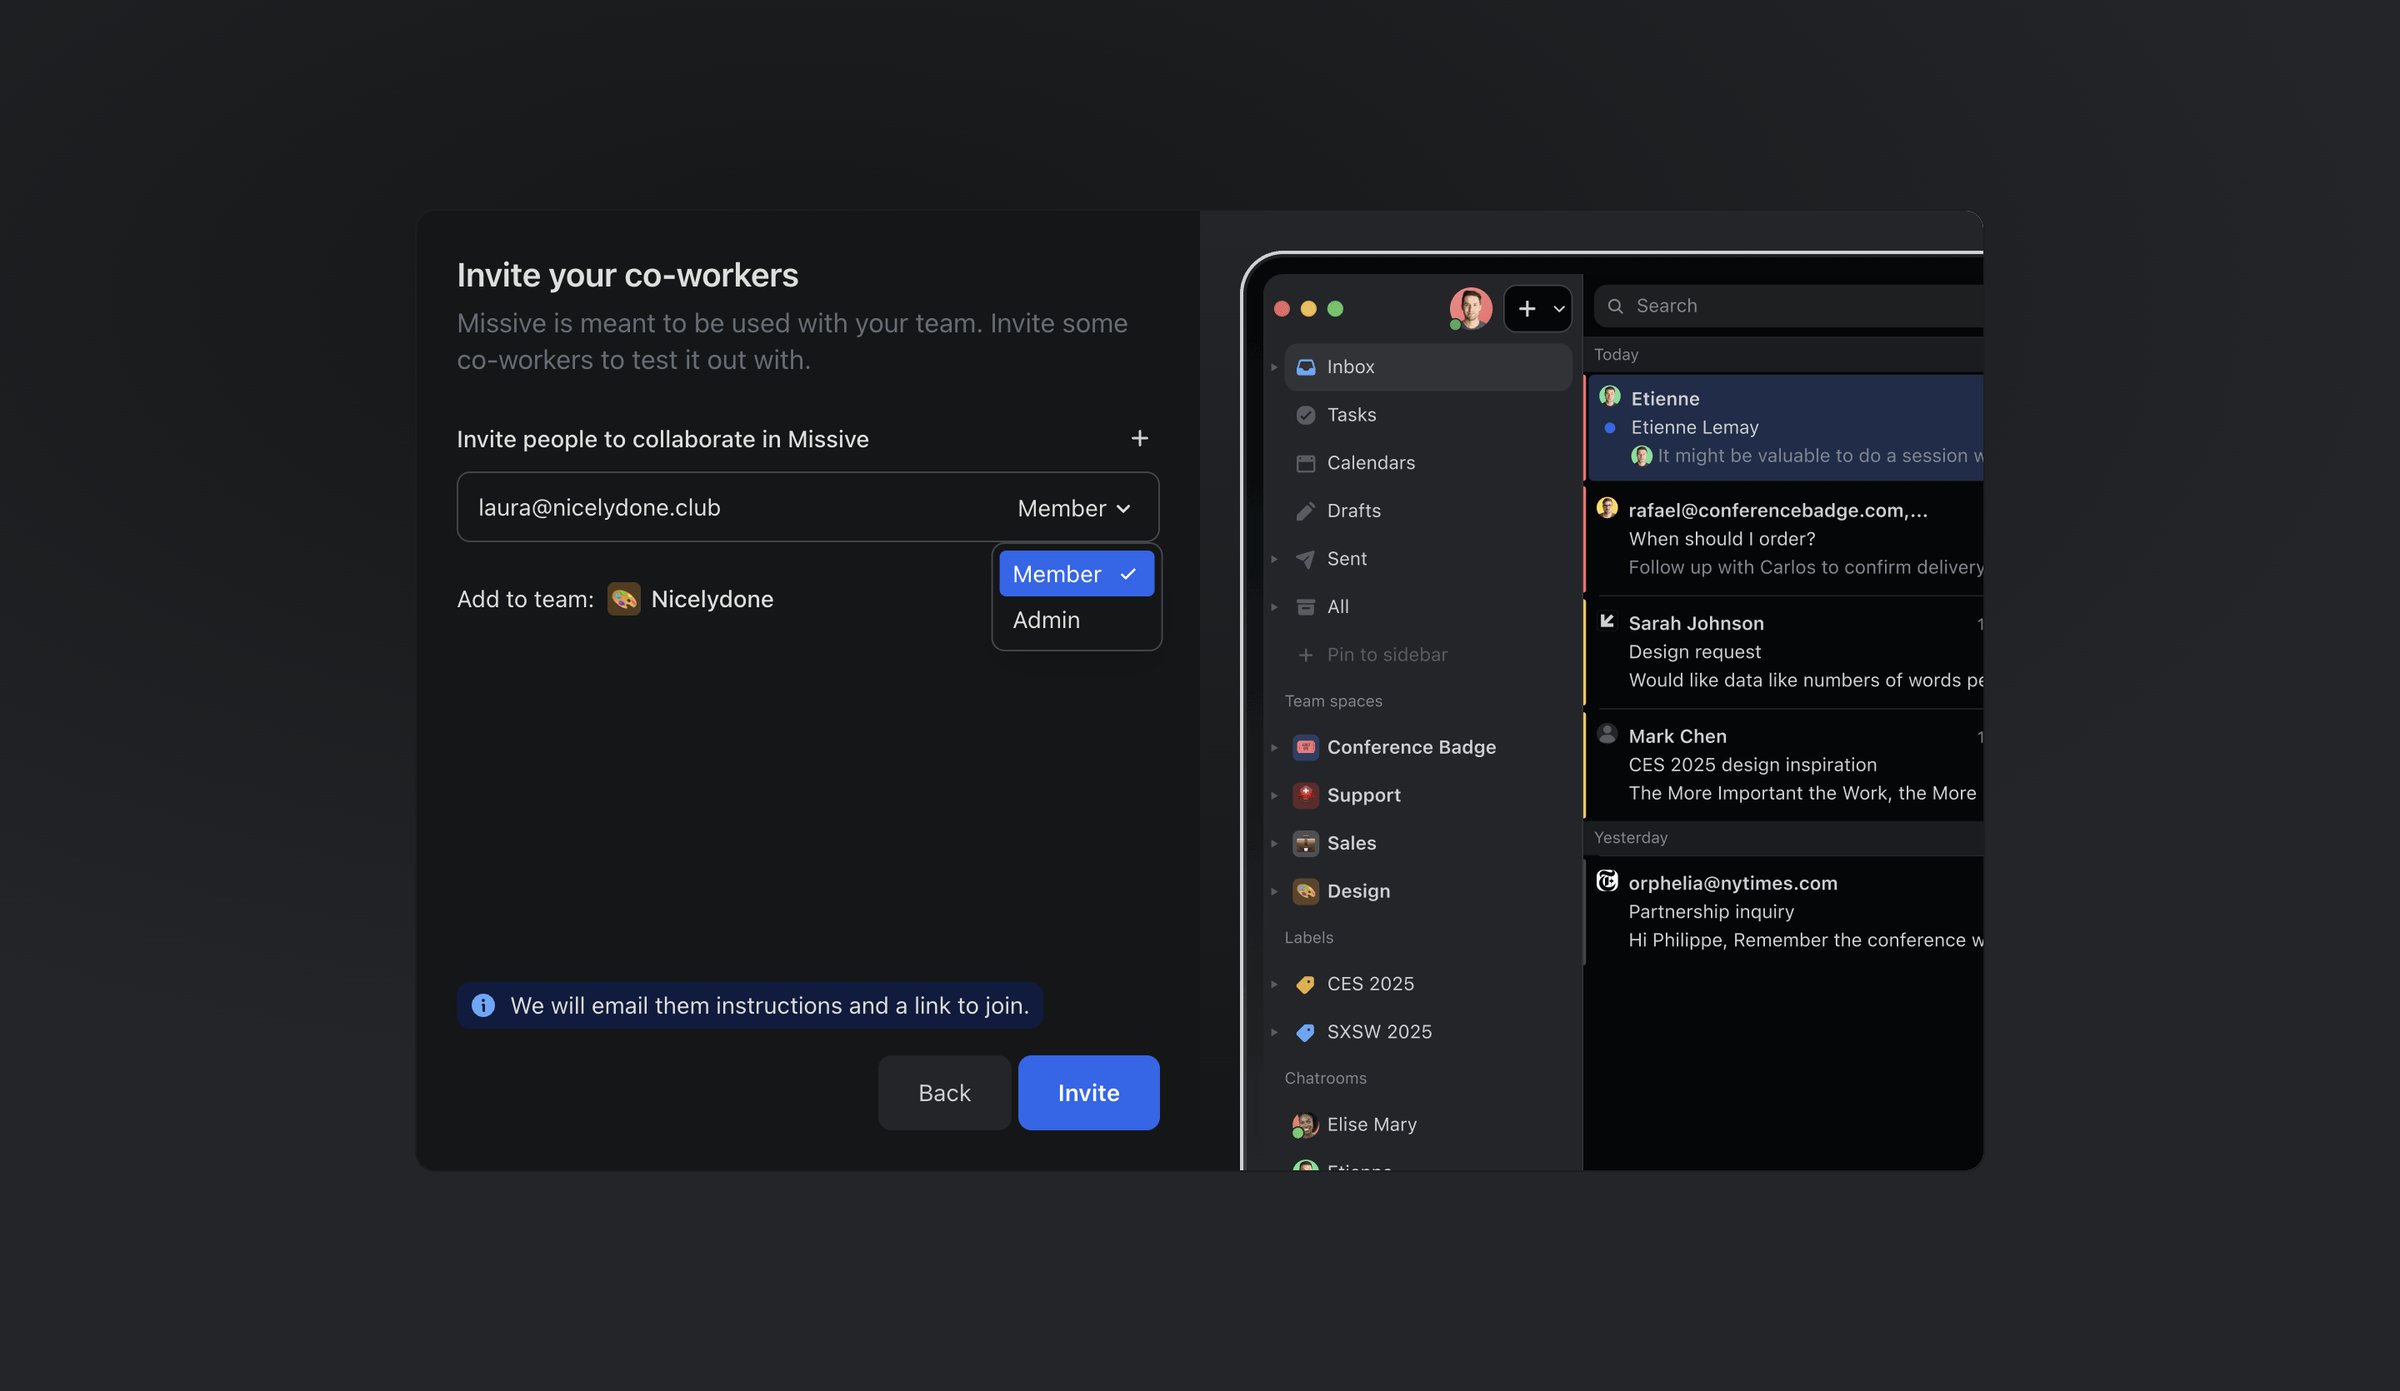Click the Support team siren icon
This screenshot has width=2400, height=1391.
tap(1305, 795)
